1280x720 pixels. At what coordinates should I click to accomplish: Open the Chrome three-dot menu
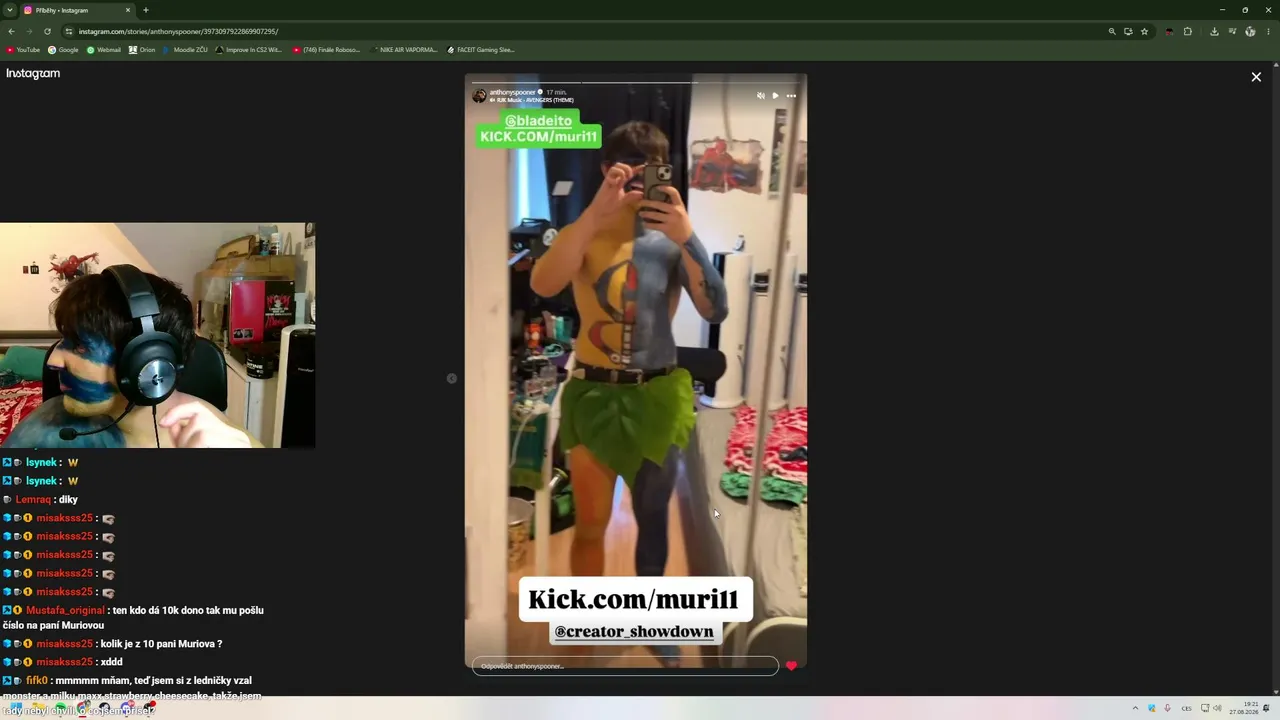(1268, 31)
